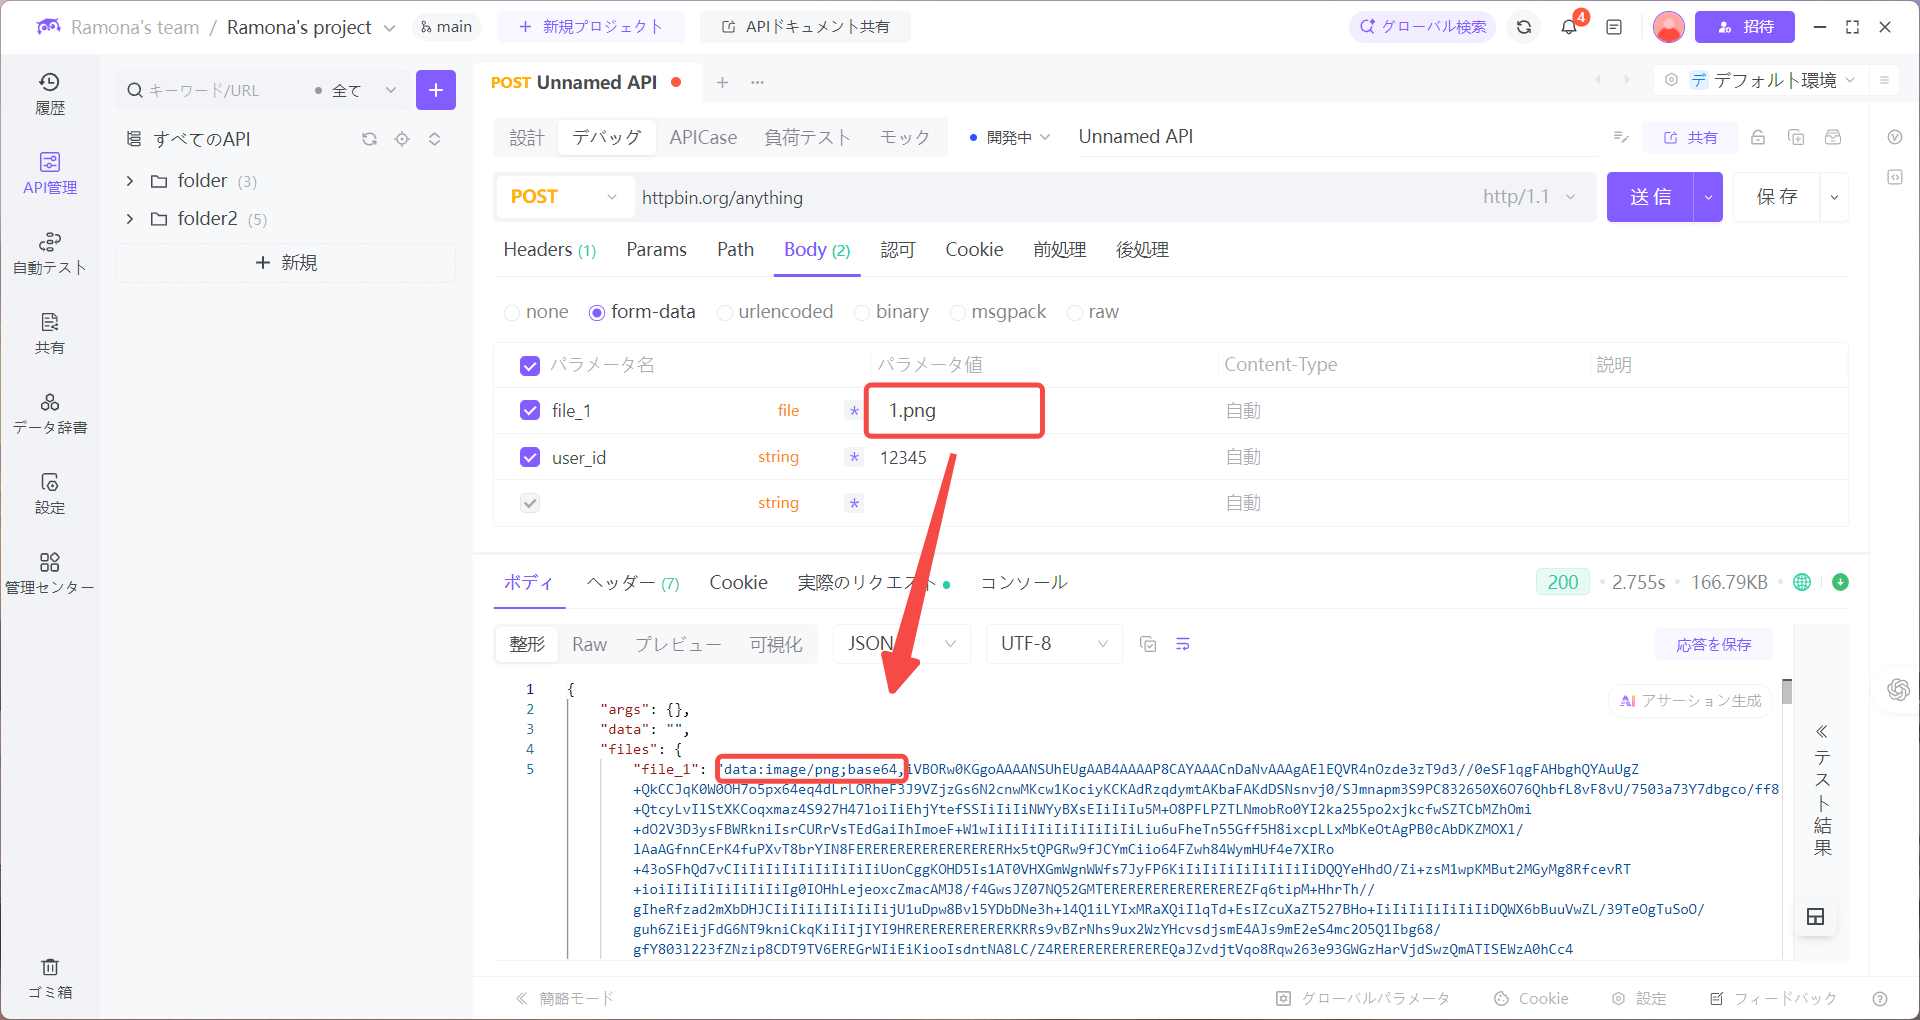Click the green globe network icon
The image size is (1920, 1020).
[x=1802, y=582]
